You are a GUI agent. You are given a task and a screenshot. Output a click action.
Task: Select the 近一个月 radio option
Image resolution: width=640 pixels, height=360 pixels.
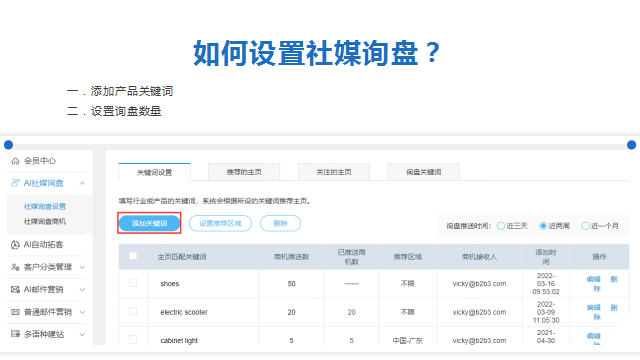click(585, 226)
